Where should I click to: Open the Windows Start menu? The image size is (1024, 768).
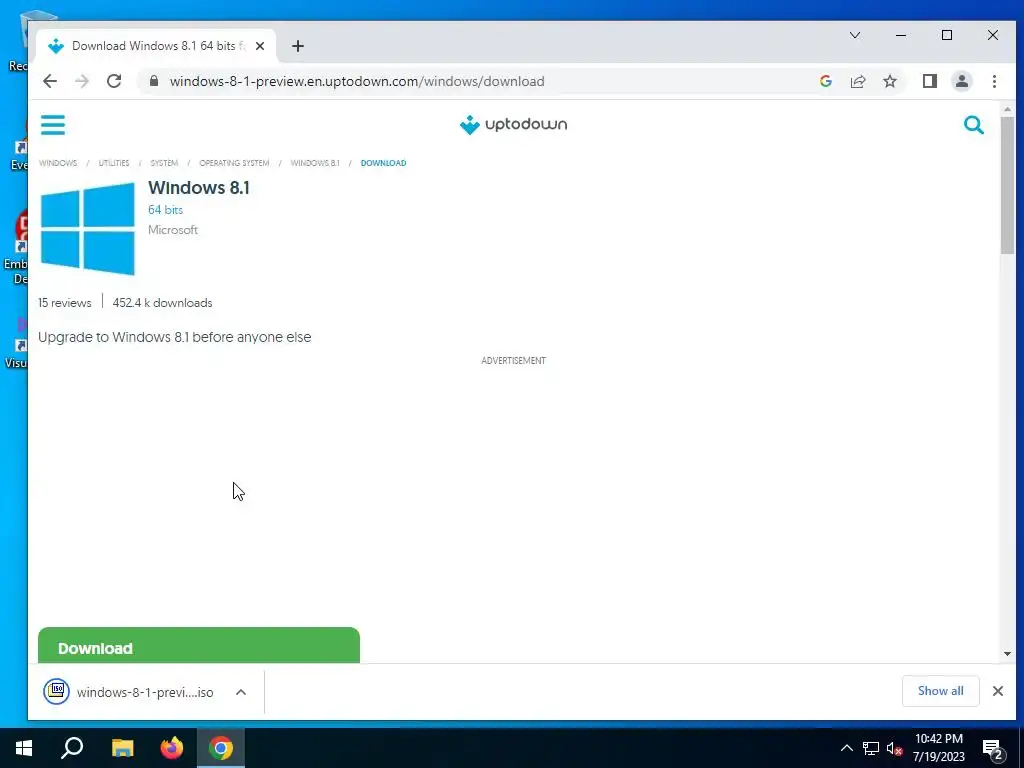pyautogui.click(x=24, y=748)
